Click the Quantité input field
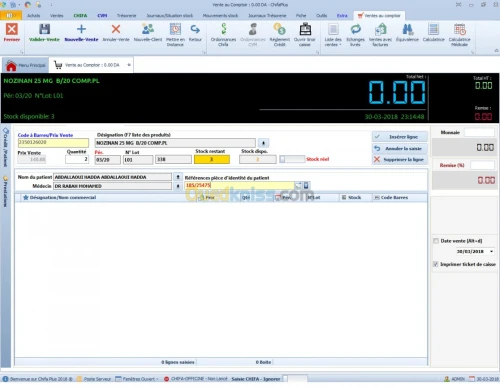This screenshot has height=388, width=500. (77, 159)
